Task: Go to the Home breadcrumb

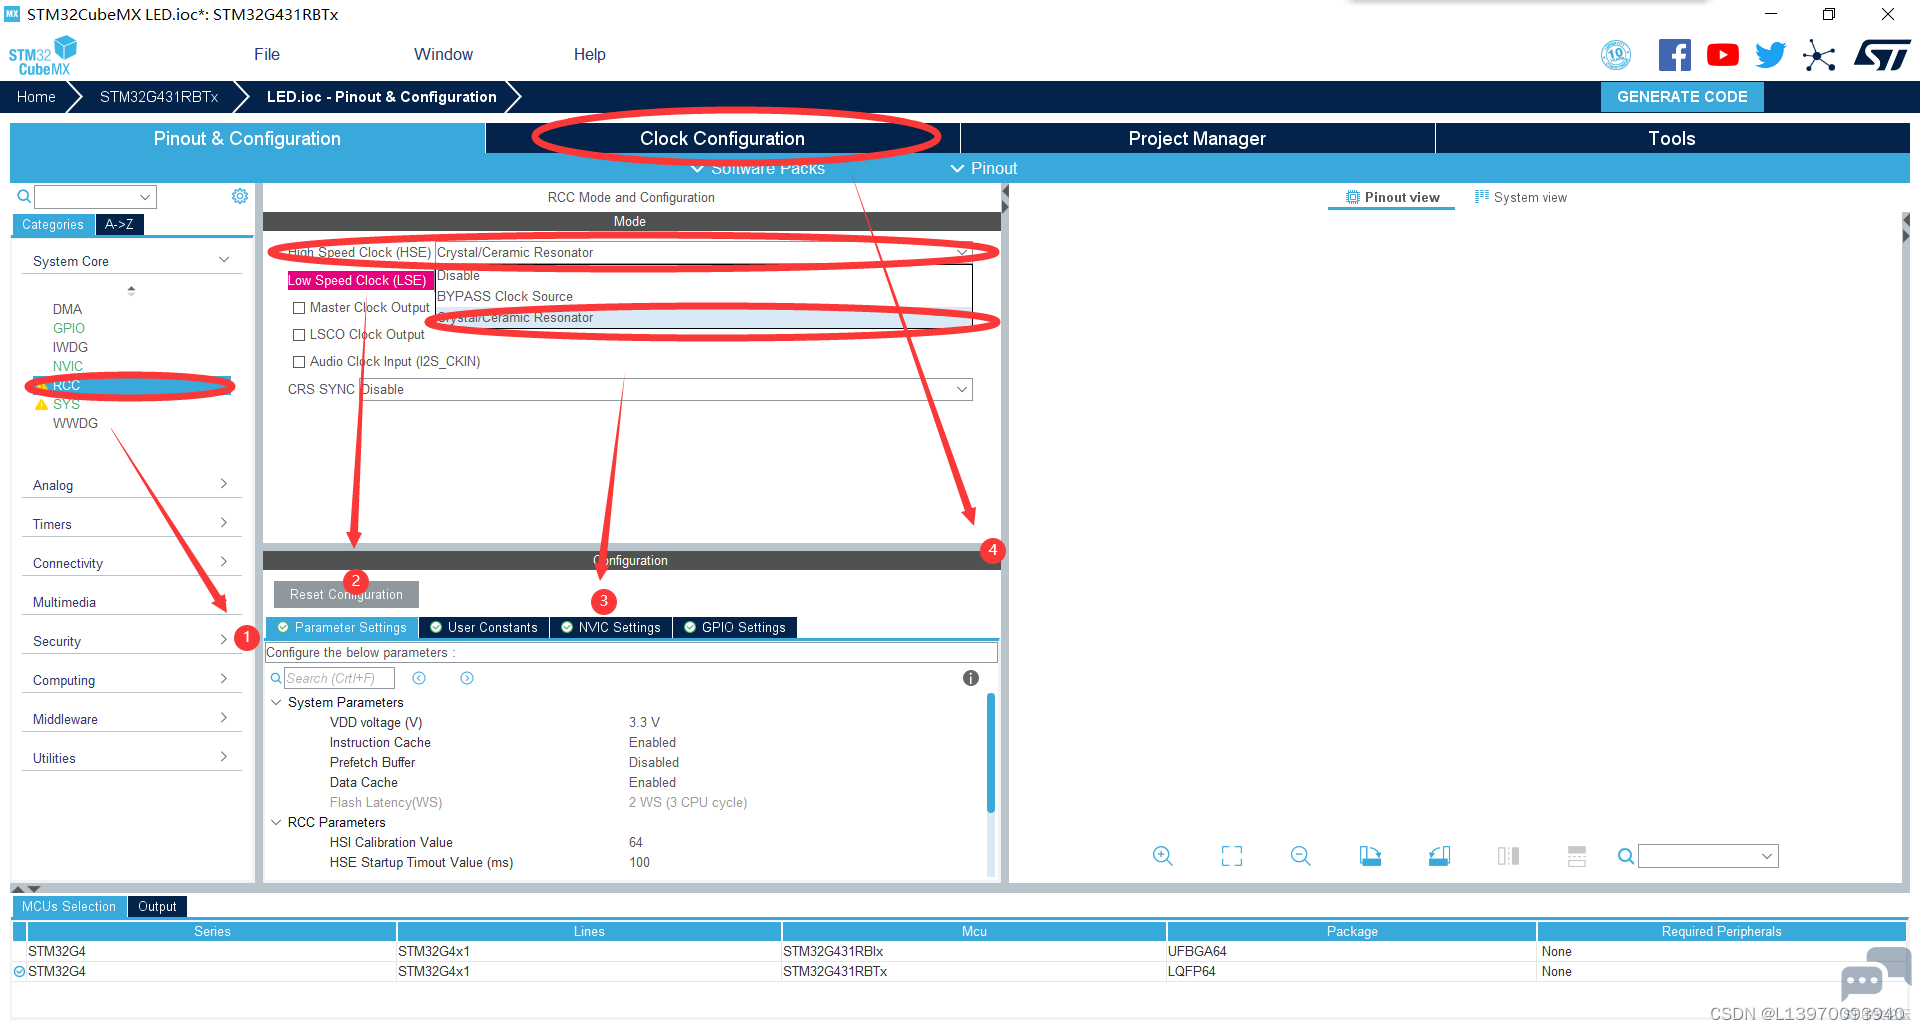Action: click(x=36, y=97)
